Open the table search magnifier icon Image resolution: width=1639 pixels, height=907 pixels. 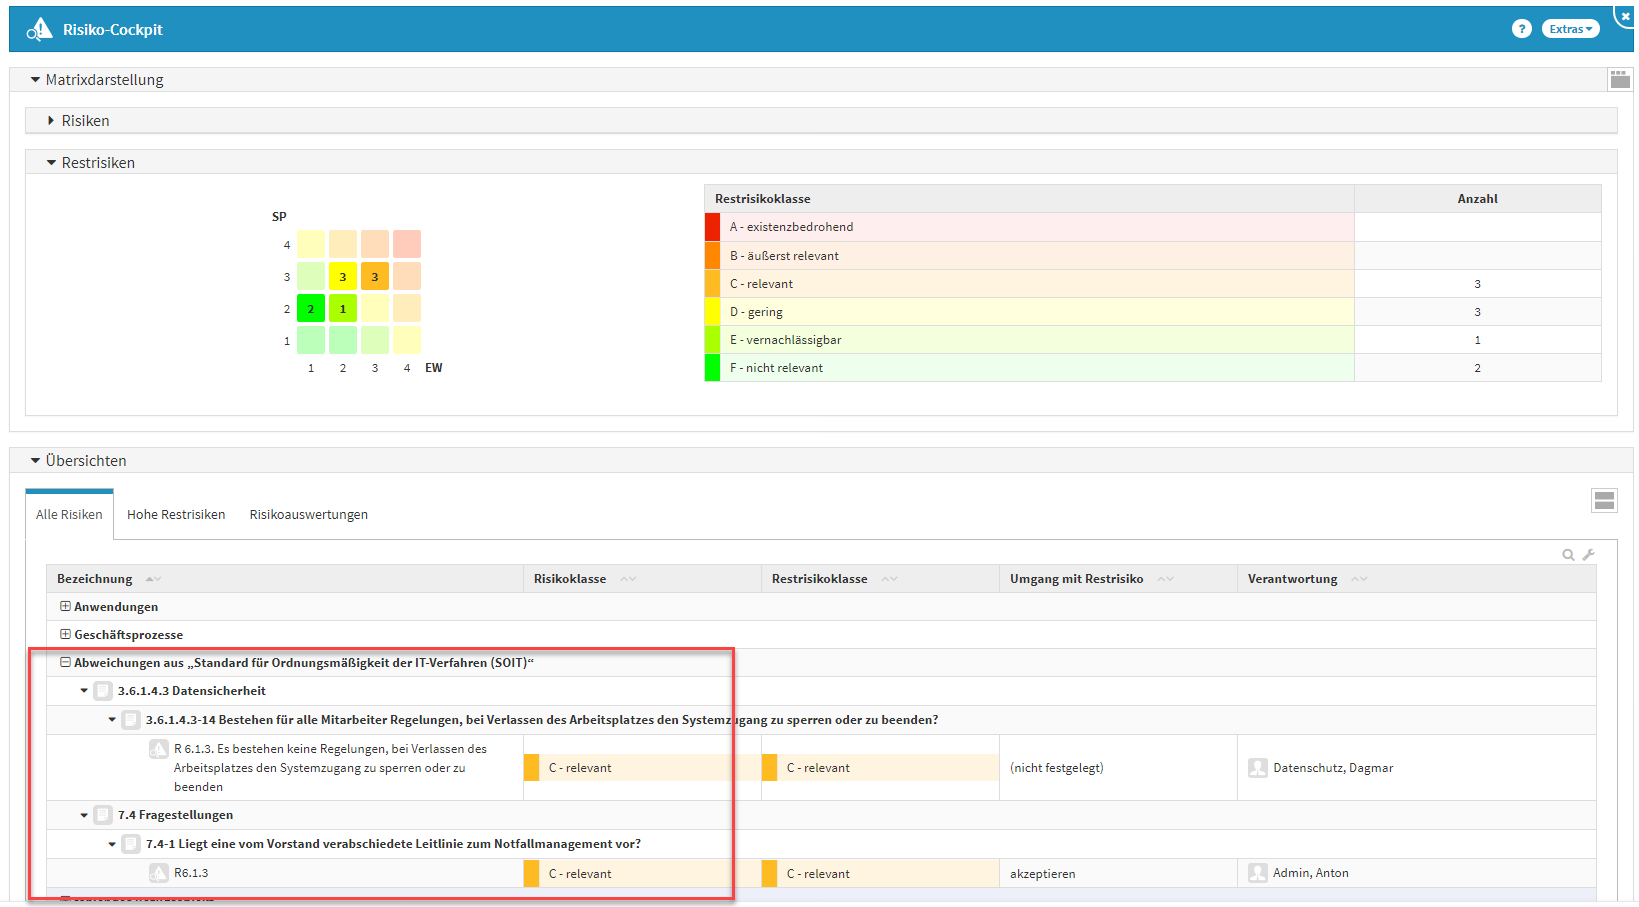tap(1568, 555)
